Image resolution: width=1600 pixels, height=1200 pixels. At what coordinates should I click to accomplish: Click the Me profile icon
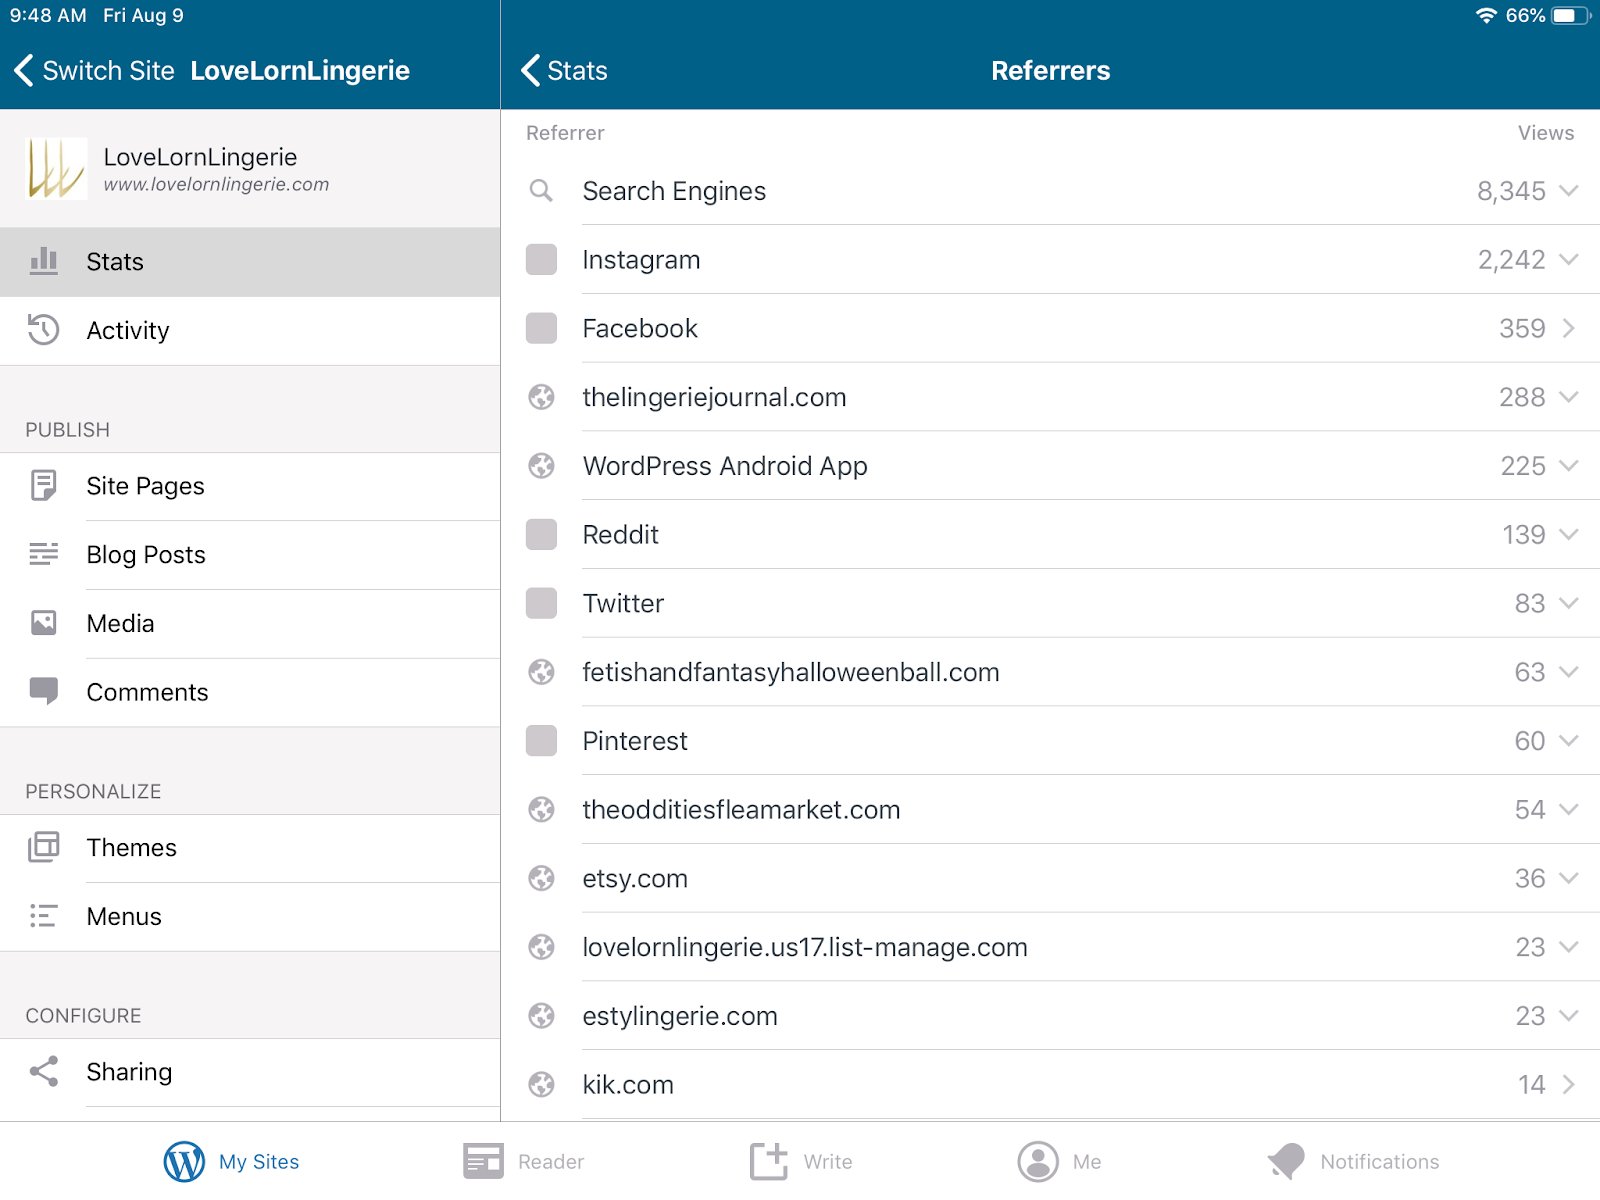coord(1038,1161)
